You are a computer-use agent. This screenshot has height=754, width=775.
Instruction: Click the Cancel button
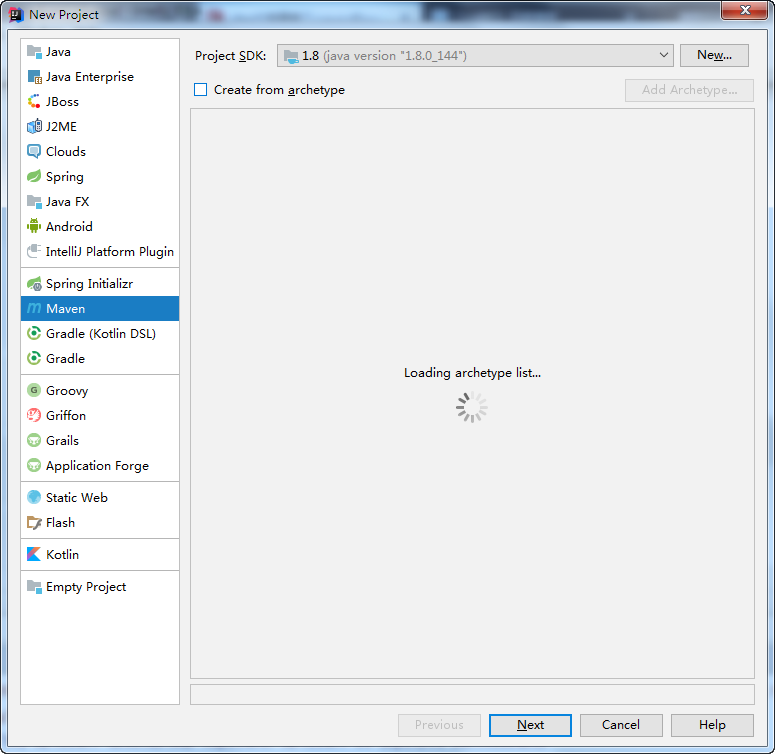tap(621, 725)
